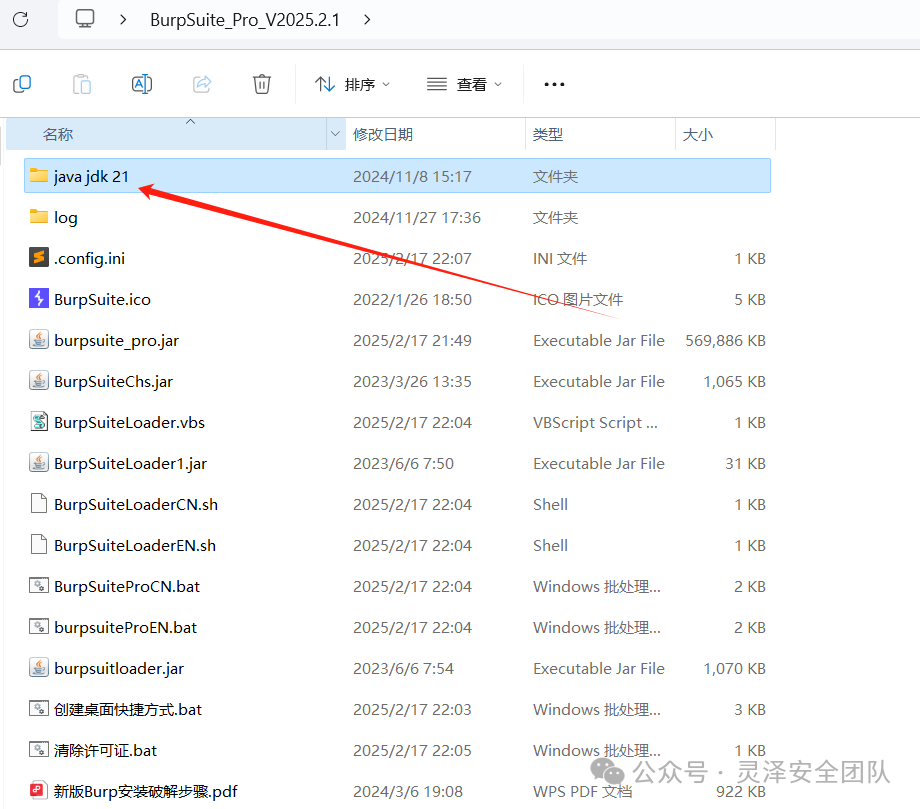Click the Paste toolbar icon
The width and height of the screenshot is (920, 809).
click(82, 84)
